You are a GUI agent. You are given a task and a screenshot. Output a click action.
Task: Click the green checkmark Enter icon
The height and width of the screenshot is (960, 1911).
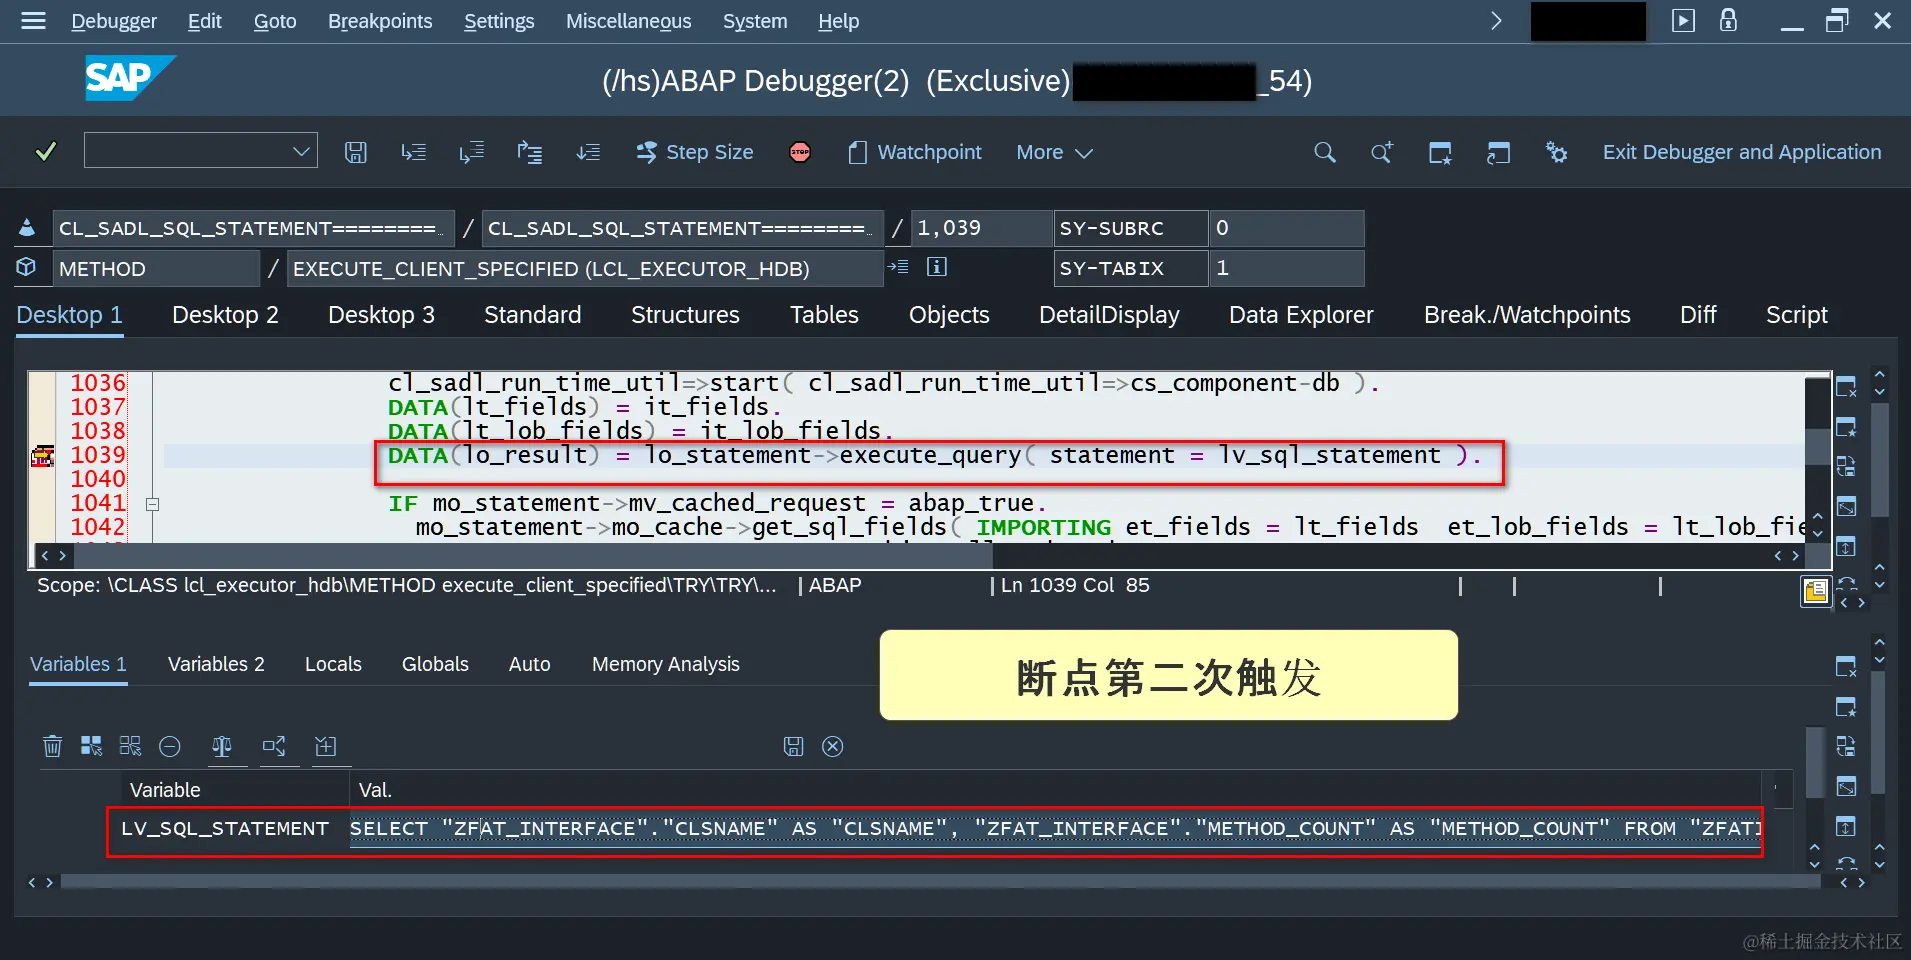45,152
